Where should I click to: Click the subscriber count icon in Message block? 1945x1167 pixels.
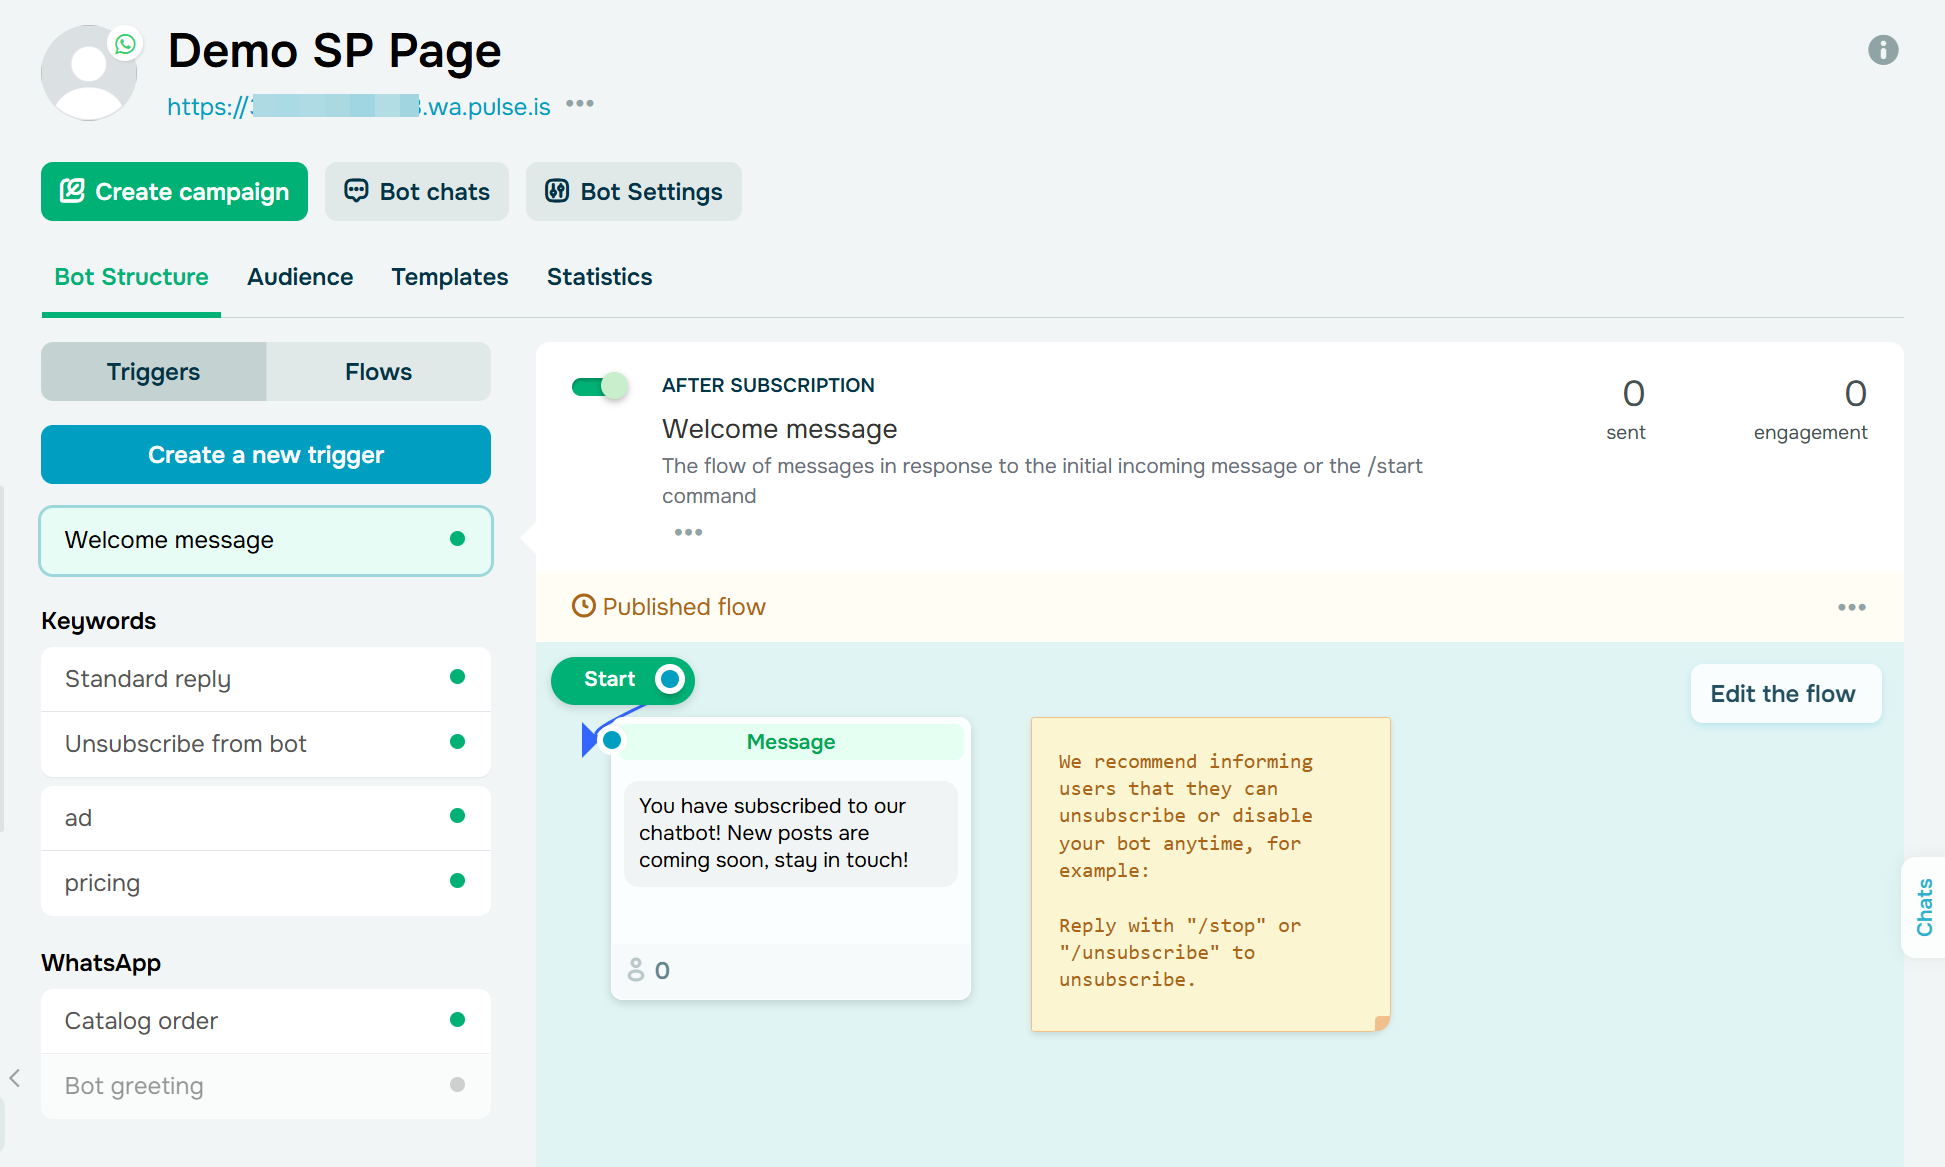click(x=636, y=970)
